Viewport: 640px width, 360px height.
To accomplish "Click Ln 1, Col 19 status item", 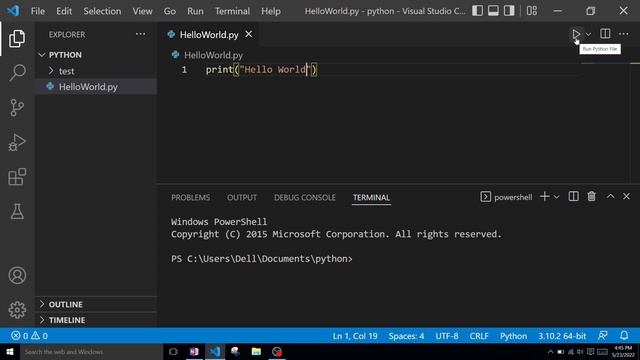I will 355,336.
